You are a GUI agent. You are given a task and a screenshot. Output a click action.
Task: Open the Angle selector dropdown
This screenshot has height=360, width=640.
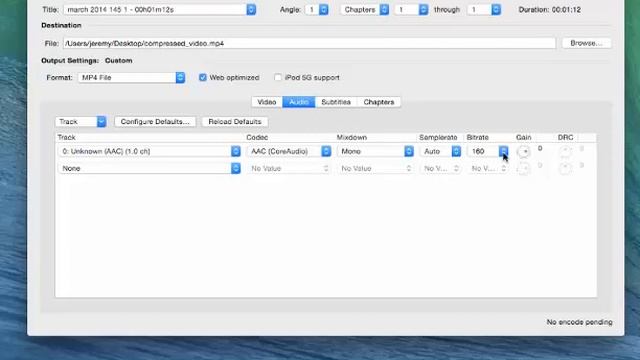pos(317,9)
